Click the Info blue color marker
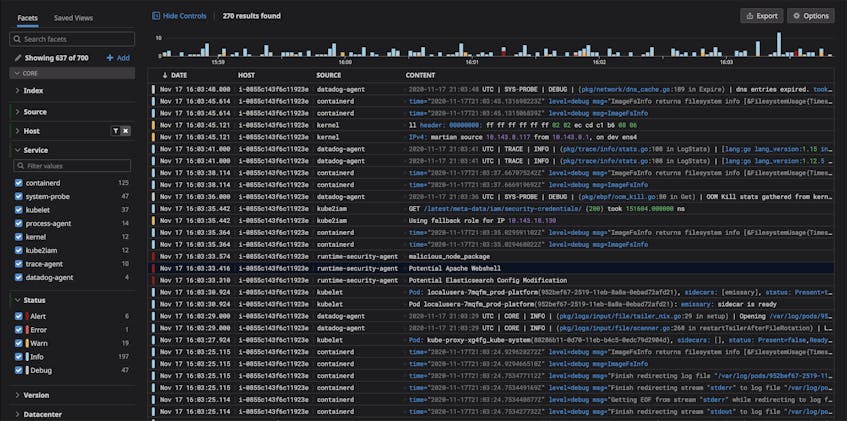The image size is (847, 421). pyautogui.click(x=27, y=357)
